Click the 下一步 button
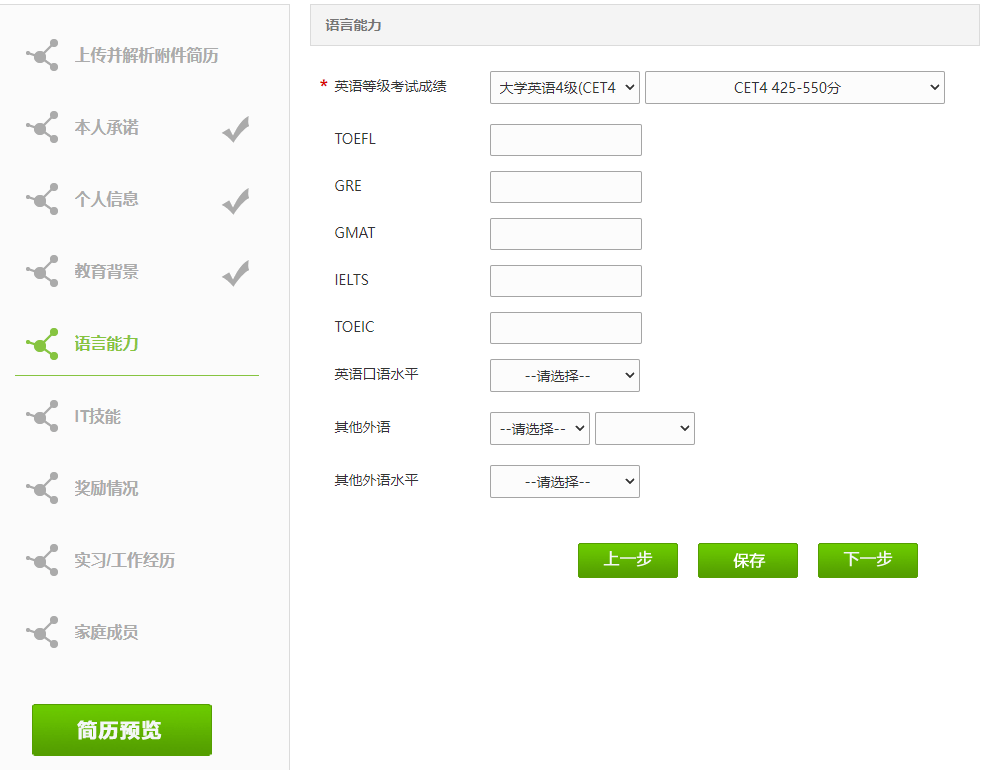 (x=867, y=560)
